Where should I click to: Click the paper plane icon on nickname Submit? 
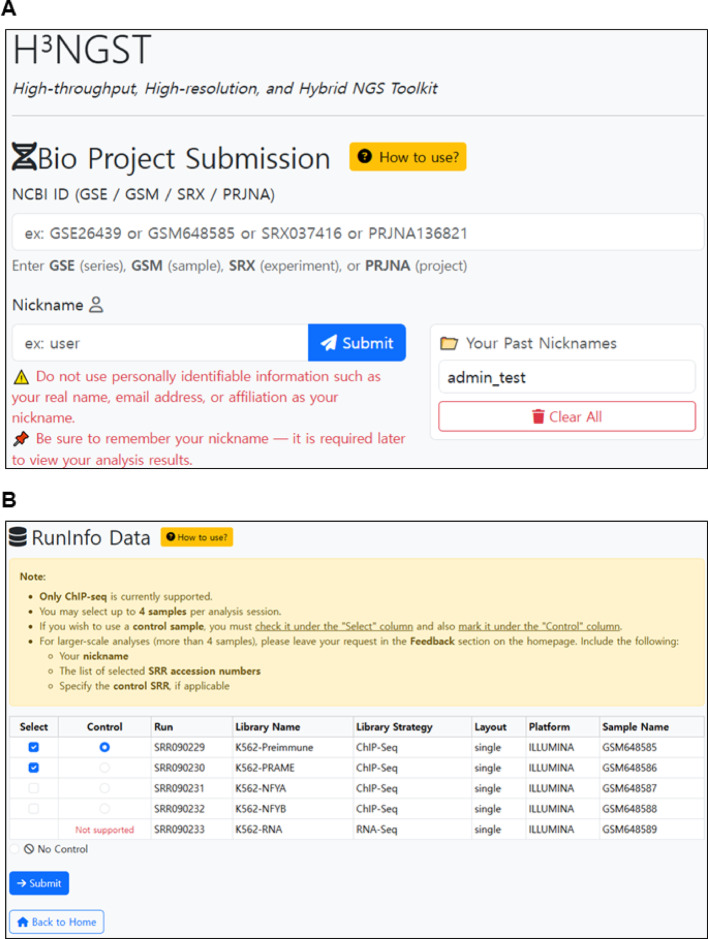tap(328, 343)
